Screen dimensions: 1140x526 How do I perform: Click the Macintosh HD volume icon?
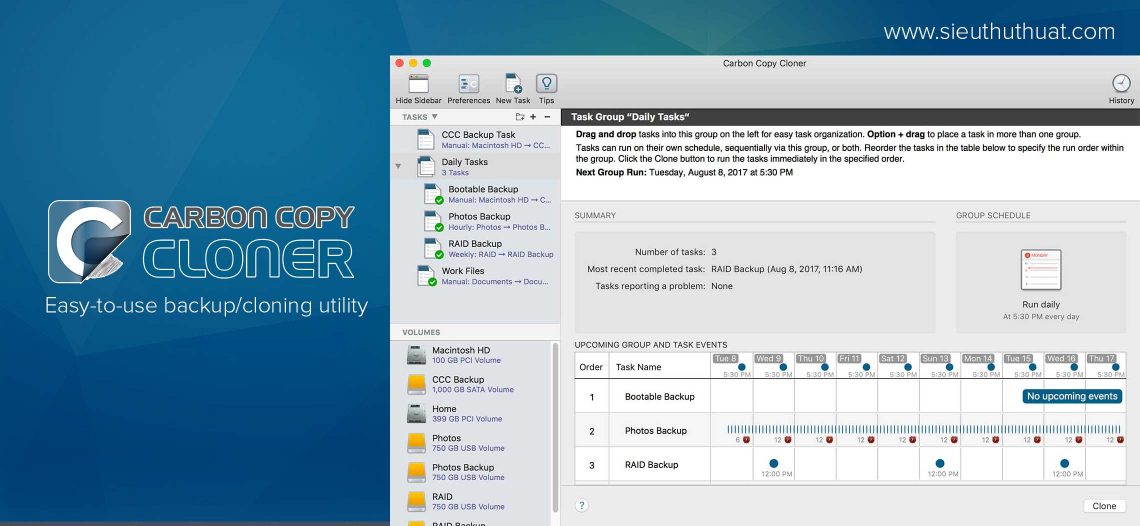[416, 355]
